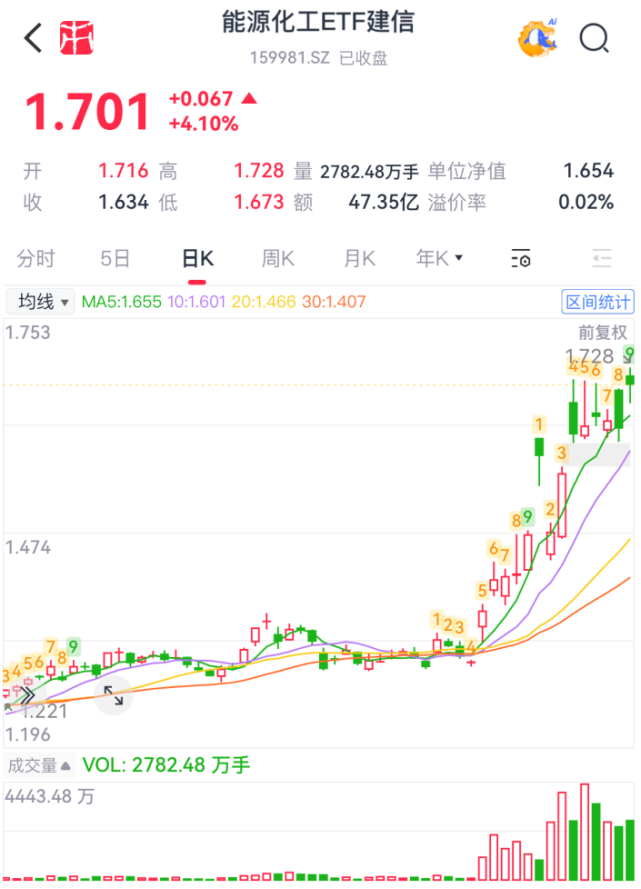Tap the VOL: 2782.48 万手 label
Image resolution: width=641 pixels, height=889 pixels.
pyautogui.click(x=166, y=765)
